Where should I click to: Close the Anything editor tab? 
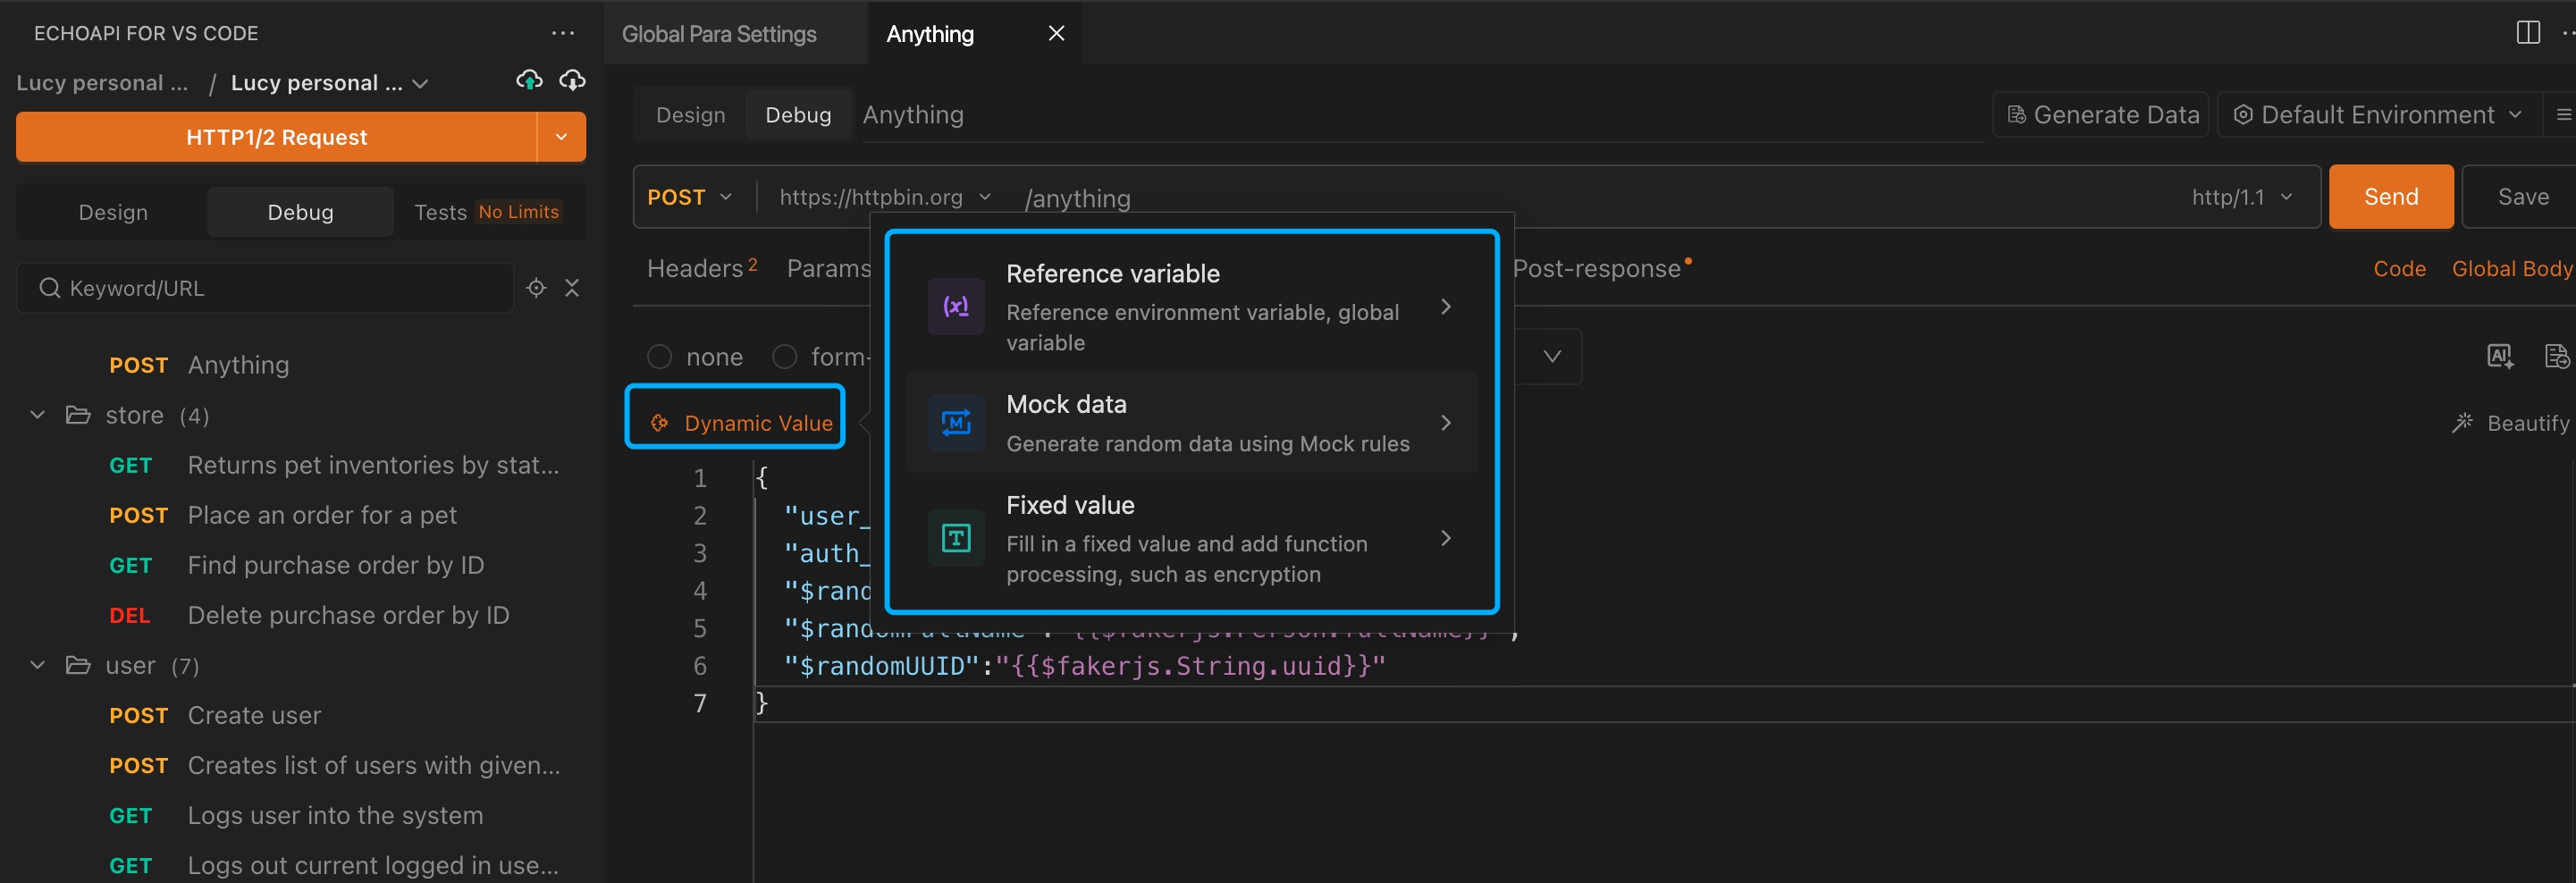click(x=1056, y=33)
